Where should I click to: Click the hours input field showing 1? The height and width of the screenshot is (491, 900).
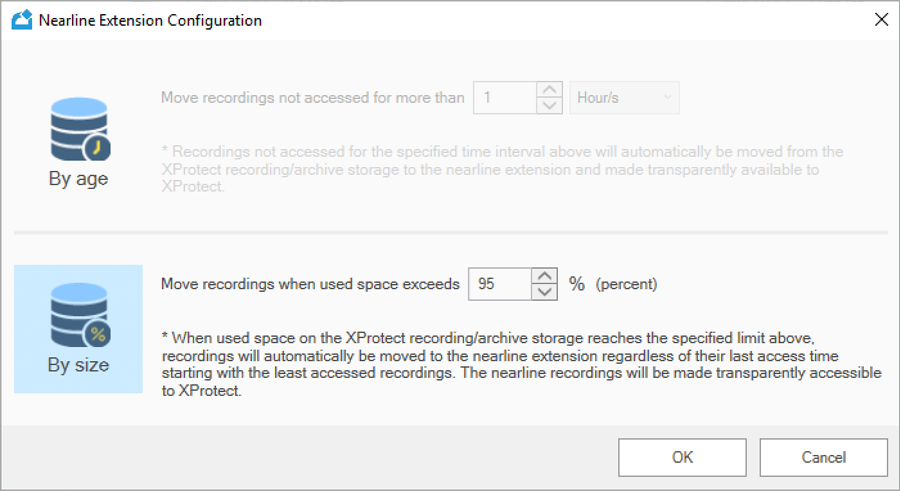pos(505,98)
